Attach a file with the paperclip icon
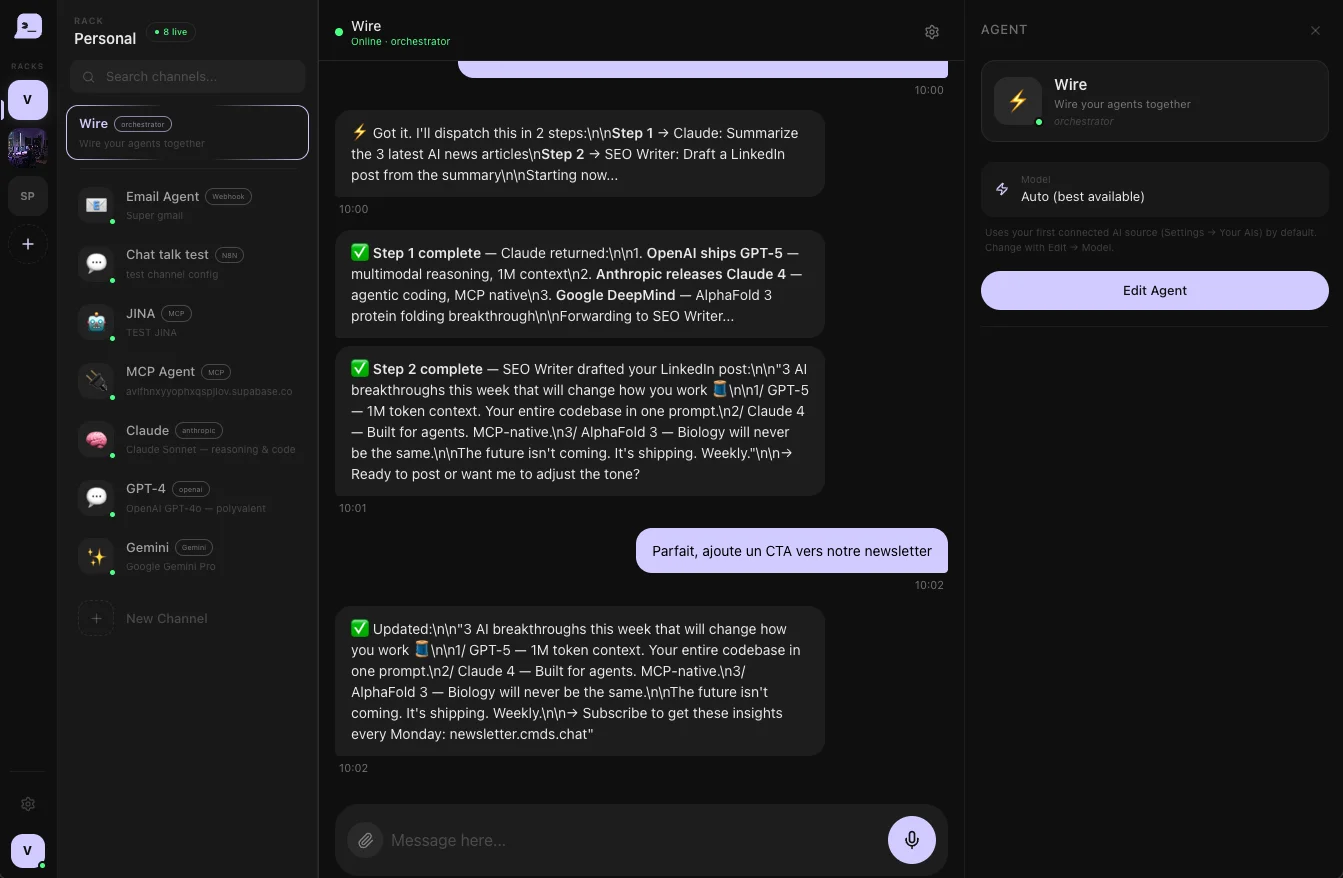 click(x=366, y=840)
